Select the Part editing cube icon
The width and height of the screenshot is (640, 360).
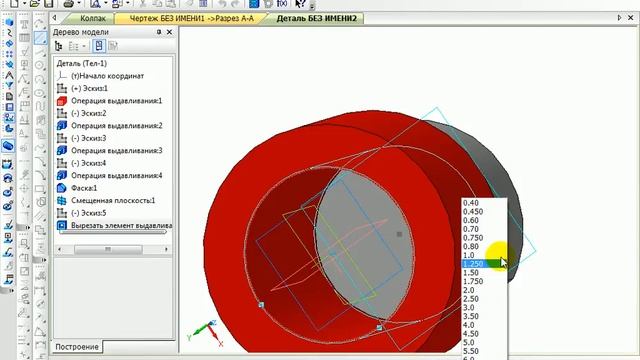click(8, 22)
